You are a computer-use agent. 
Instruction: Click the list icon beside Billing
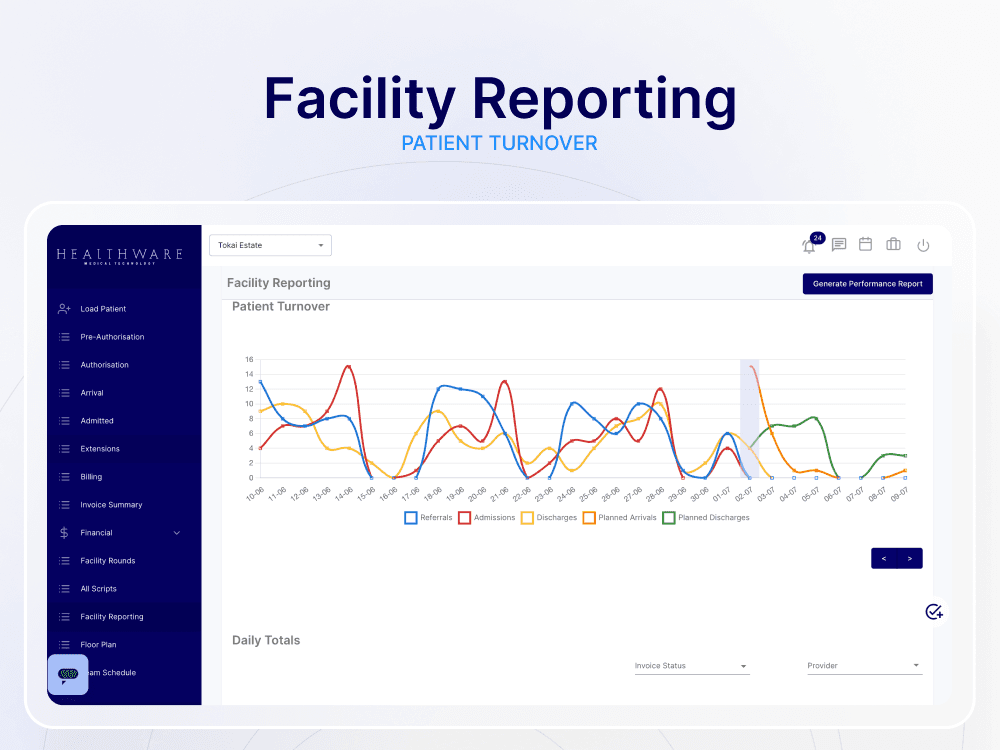tap(64, 477)
